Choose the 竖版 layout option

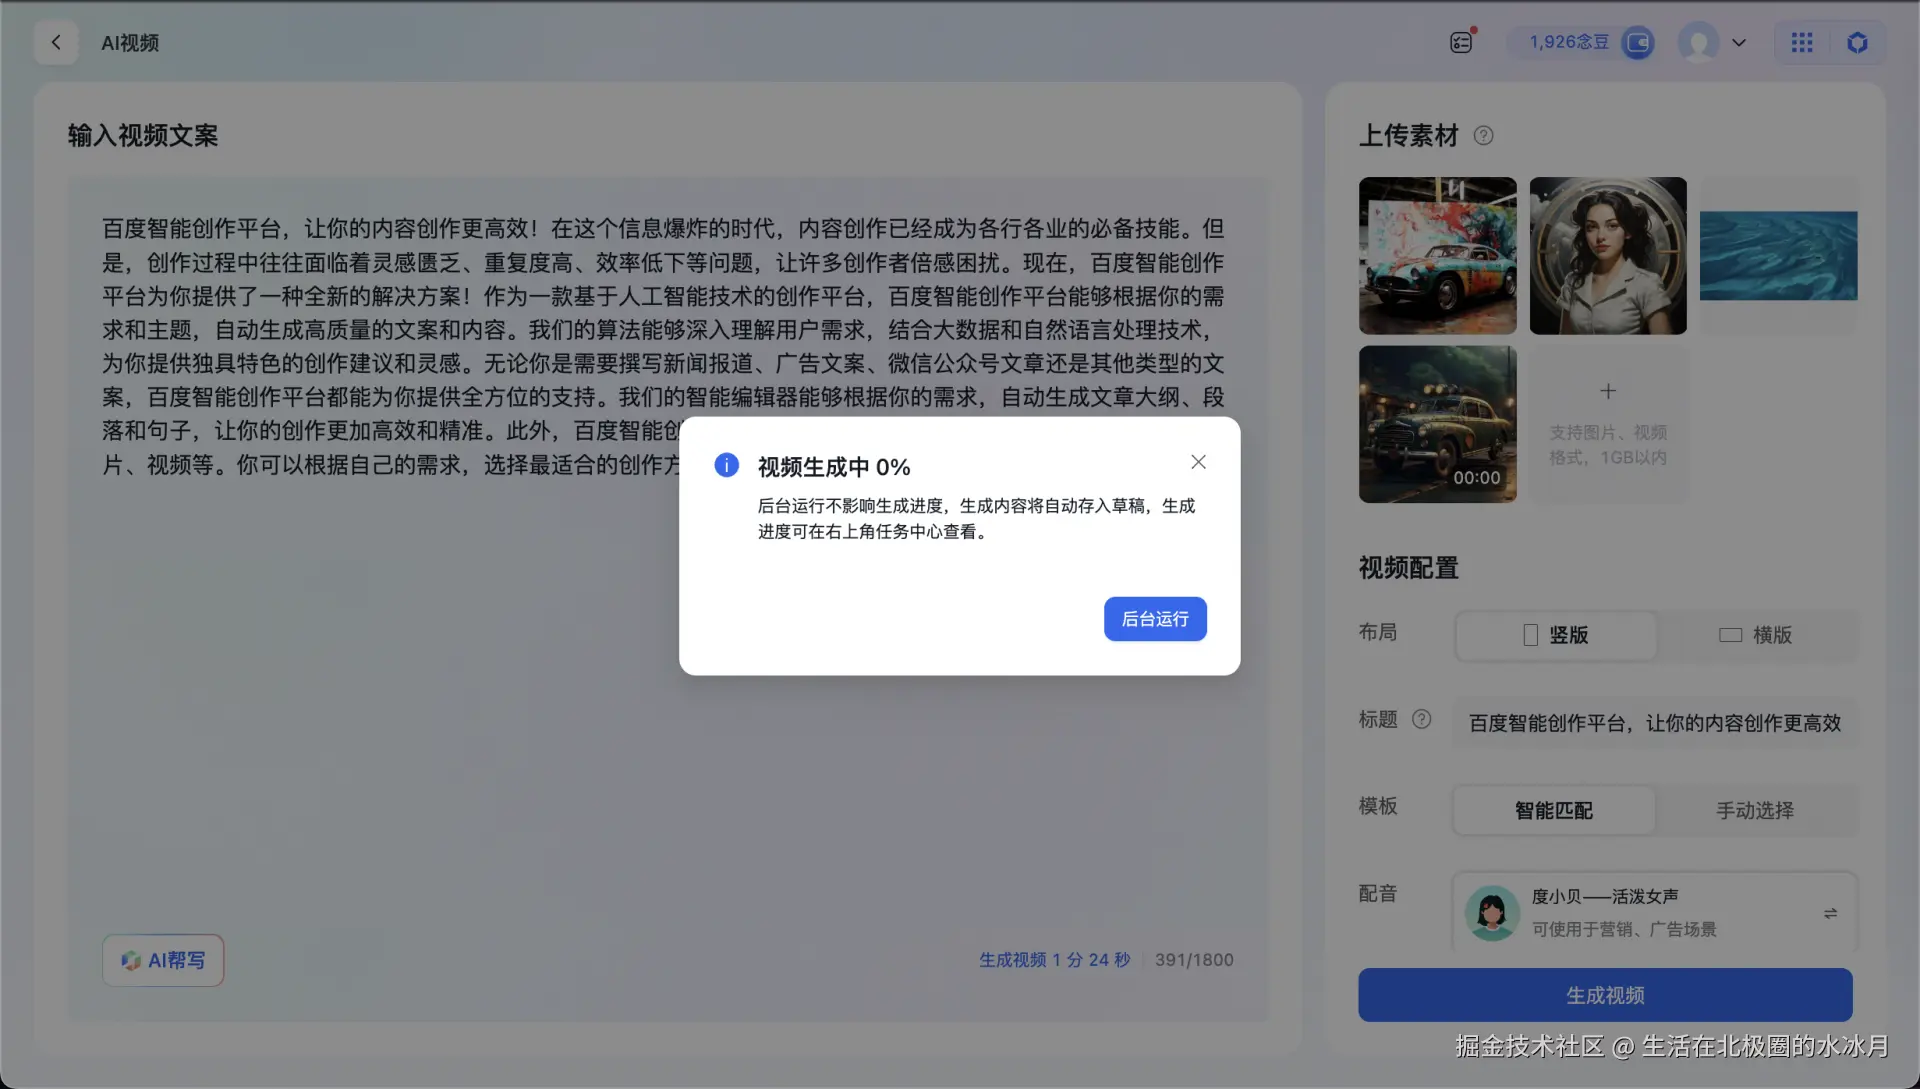(1555, 635)
